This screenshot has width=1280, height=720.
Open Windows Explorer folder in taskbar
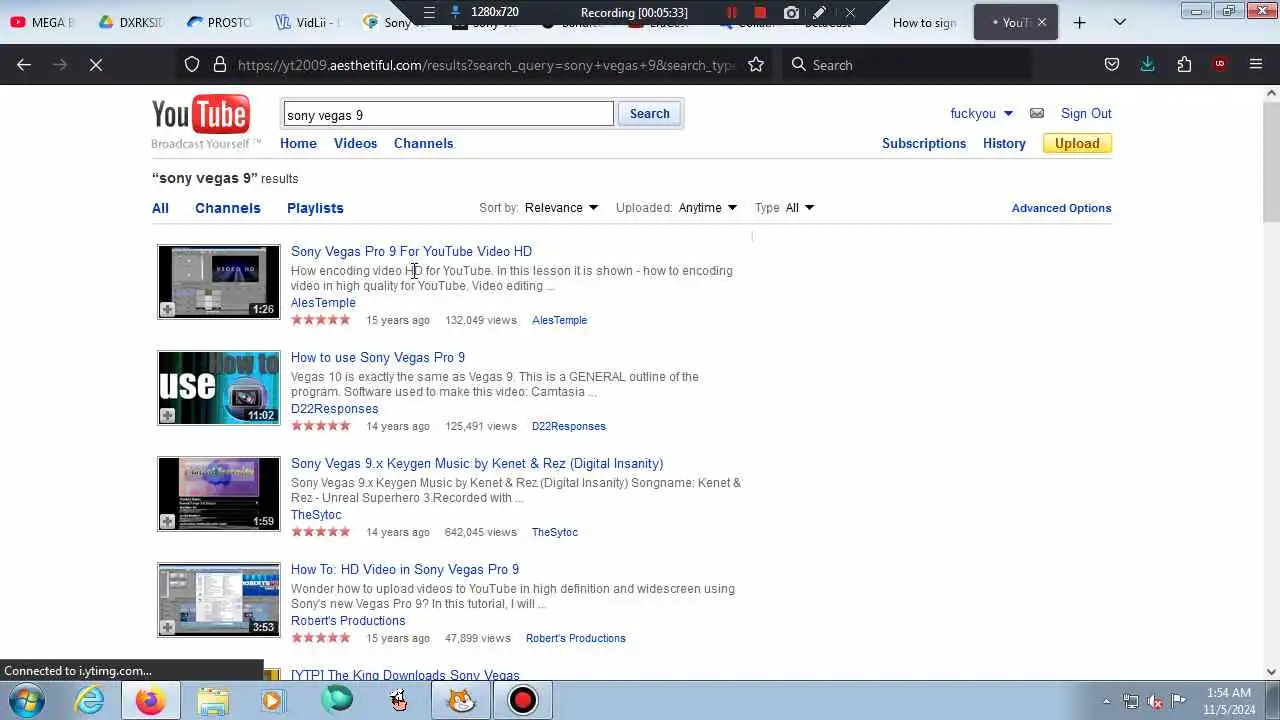pyautogui.click(x=212, y=700)
